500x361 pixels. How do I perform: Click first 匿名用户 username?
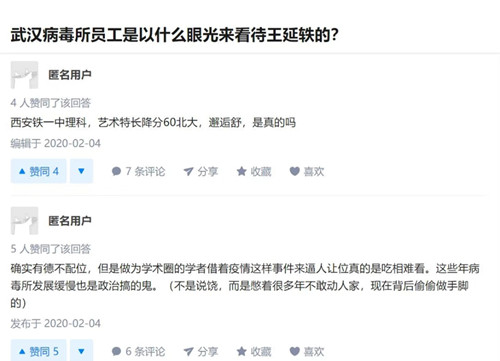pos(70,75)
